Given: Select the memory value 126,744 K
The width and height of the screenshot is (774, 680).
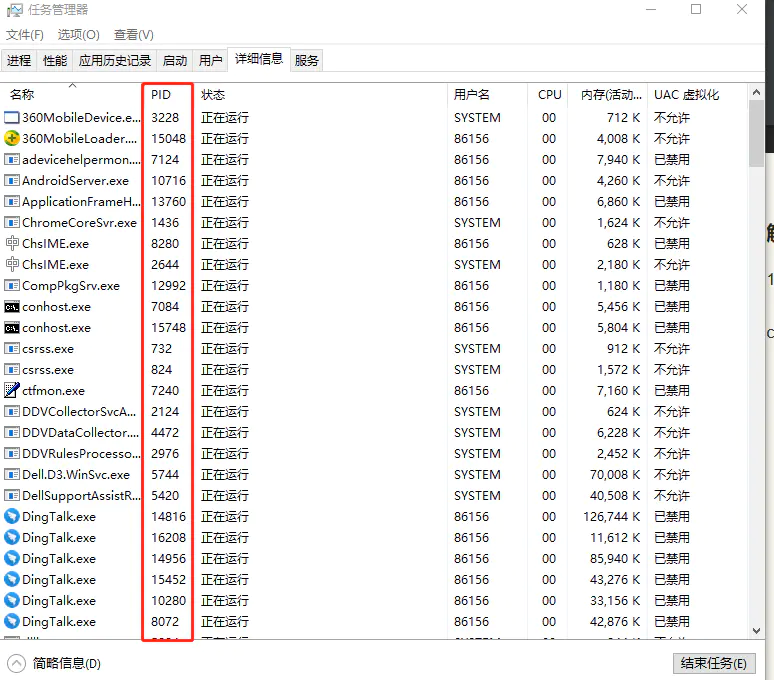Looking at the screenshot, I should tap(611, 517).
